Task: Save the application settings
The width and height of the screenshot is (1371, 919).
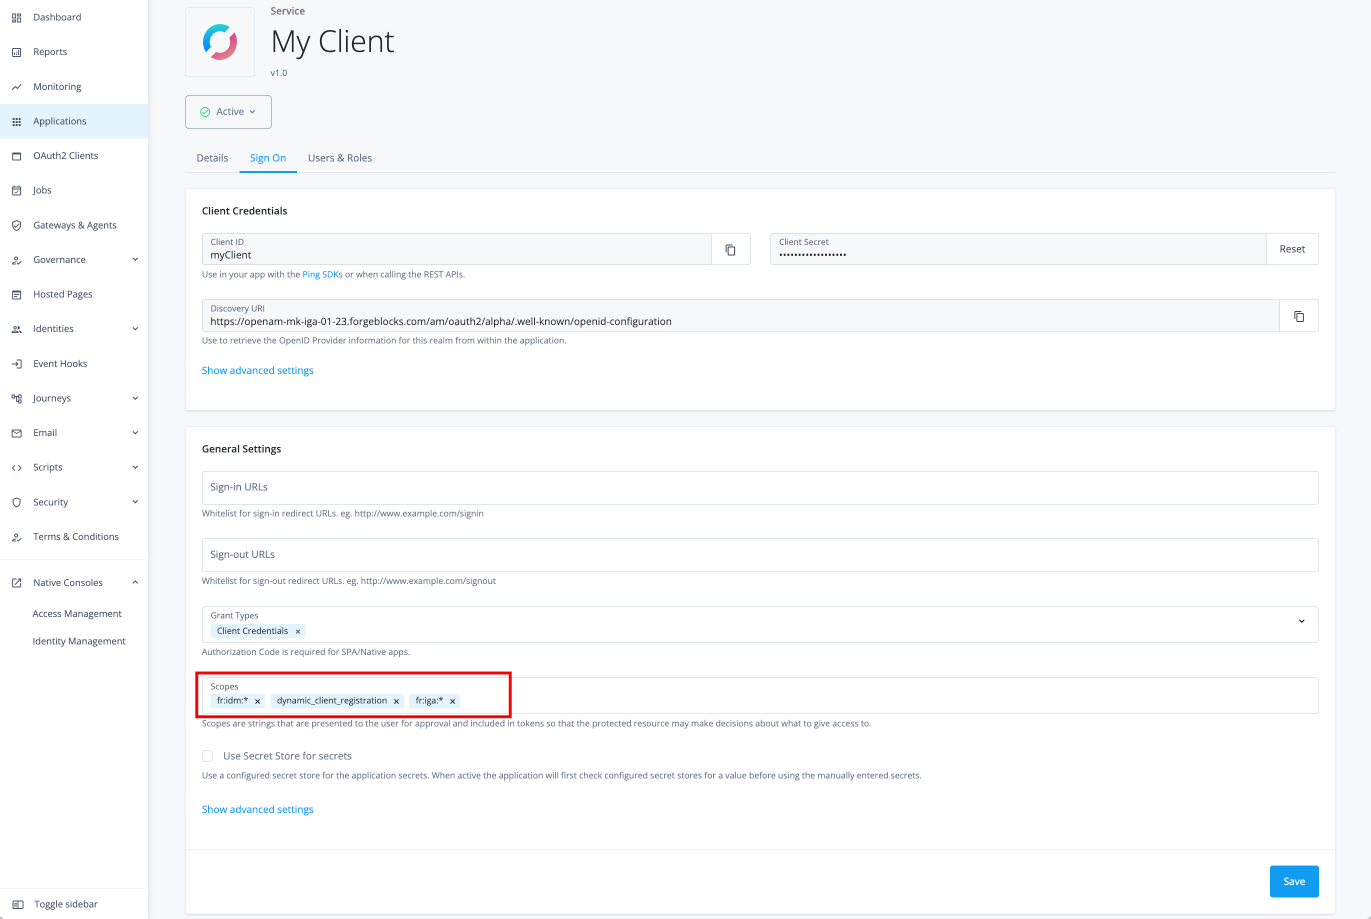Action: tap(1293, 881)
